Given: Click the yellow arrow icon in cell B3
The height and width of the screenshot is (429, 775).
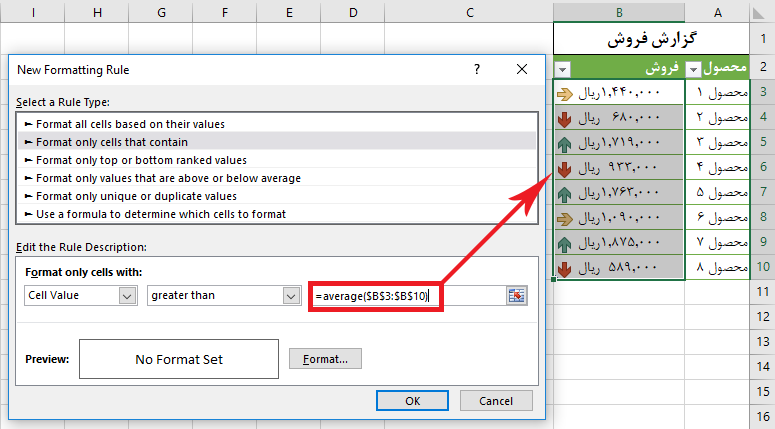Looking at the screenshot, I should [564, 94].
